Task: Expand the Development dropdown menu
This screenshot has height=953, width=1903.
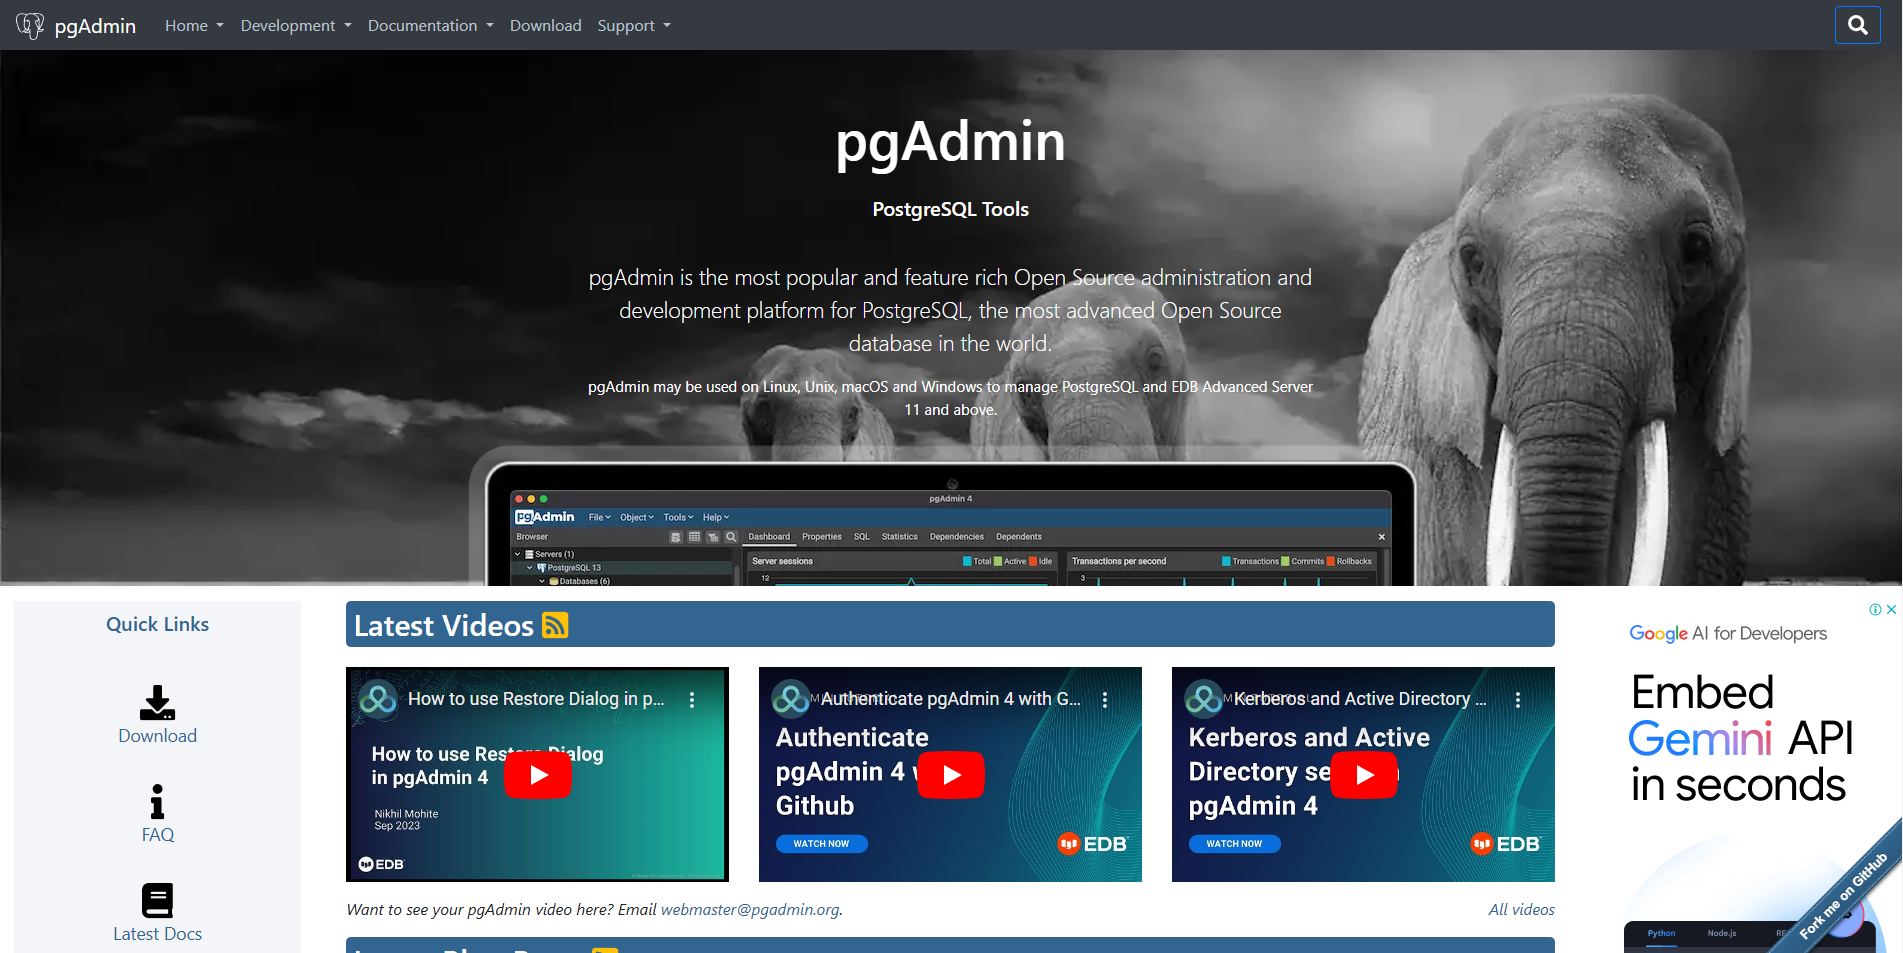Action: coord(296,25)
